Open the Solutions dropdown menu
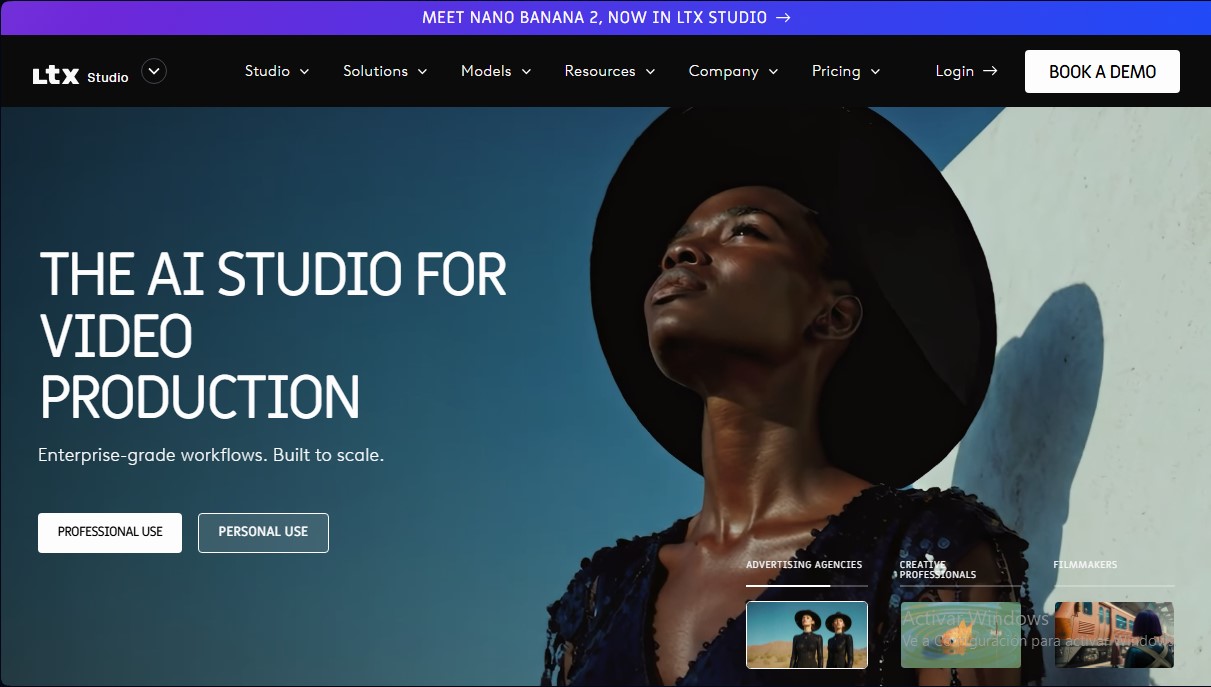Image resolution: width=1211 pixels, height=687 pixels. (385, 71)
